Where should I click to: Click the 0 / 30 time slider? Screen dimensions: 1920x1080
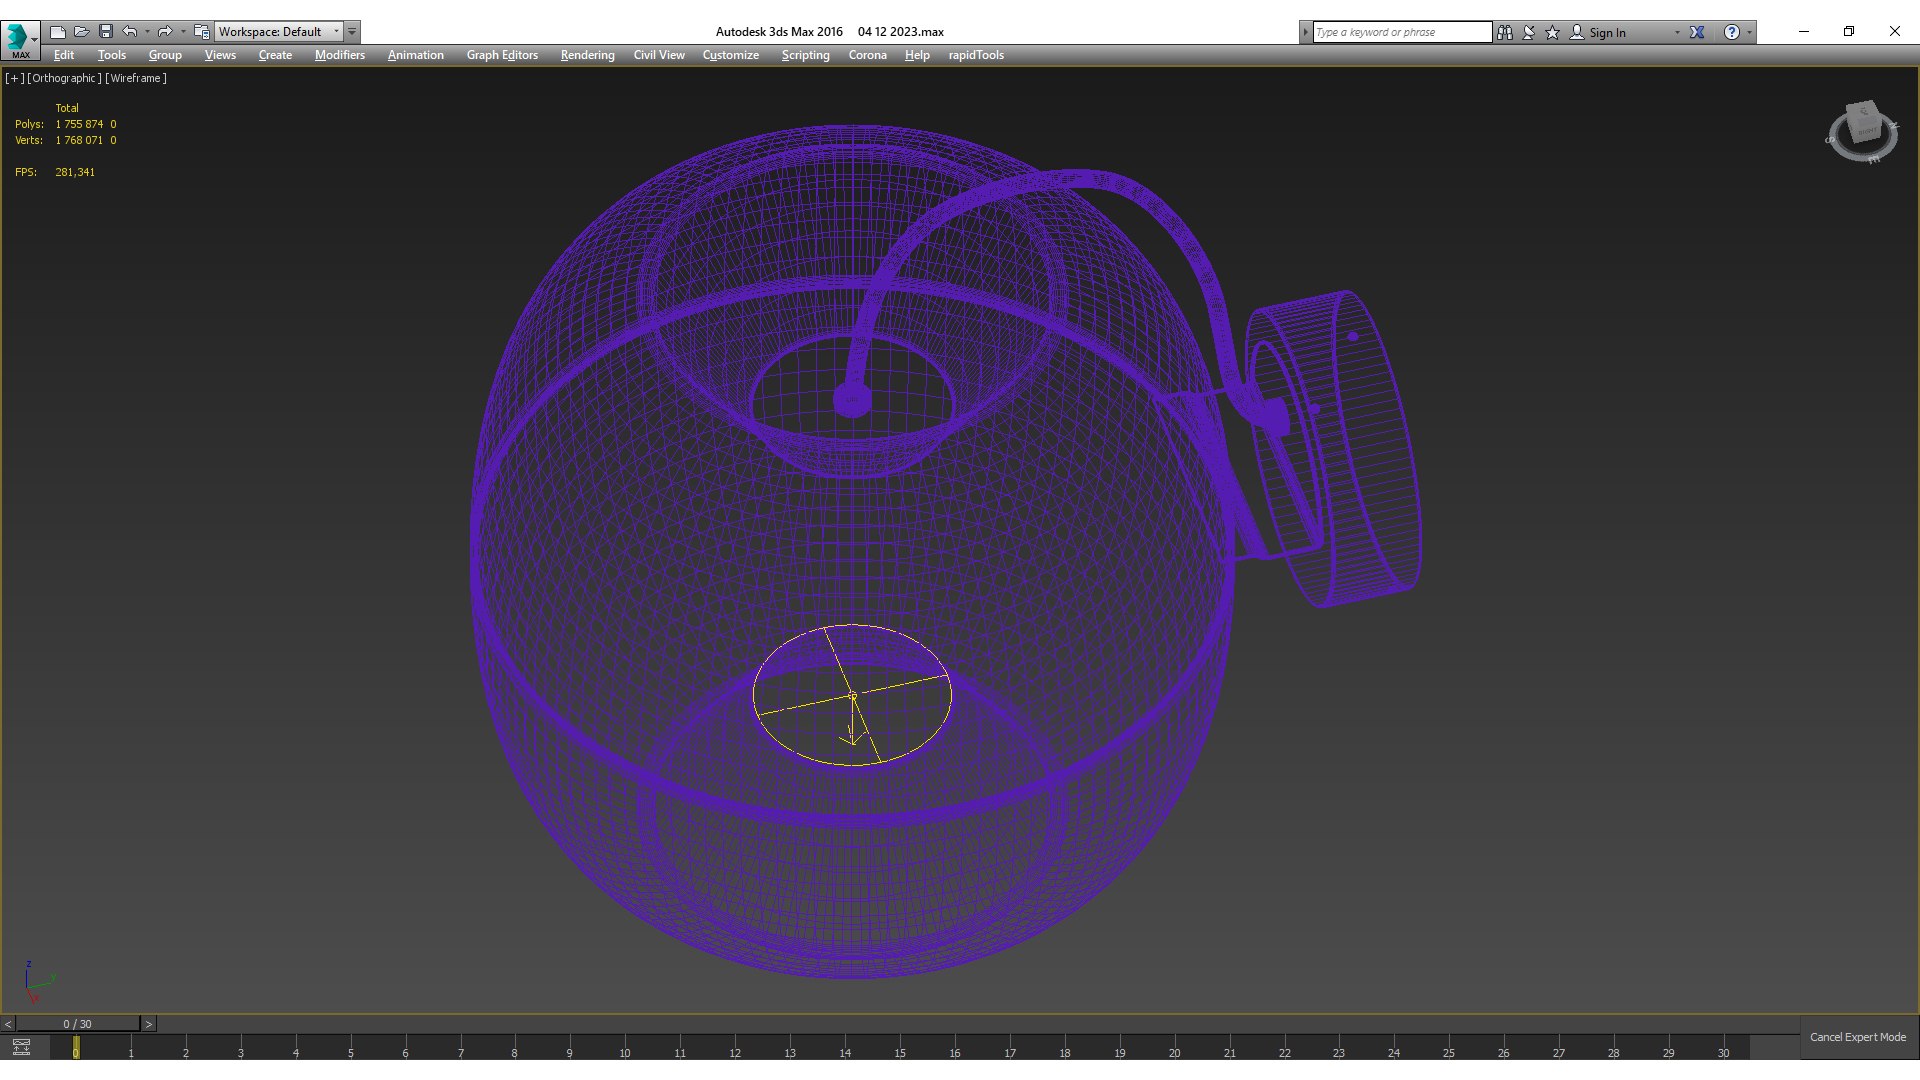[x=78, y=1024]
